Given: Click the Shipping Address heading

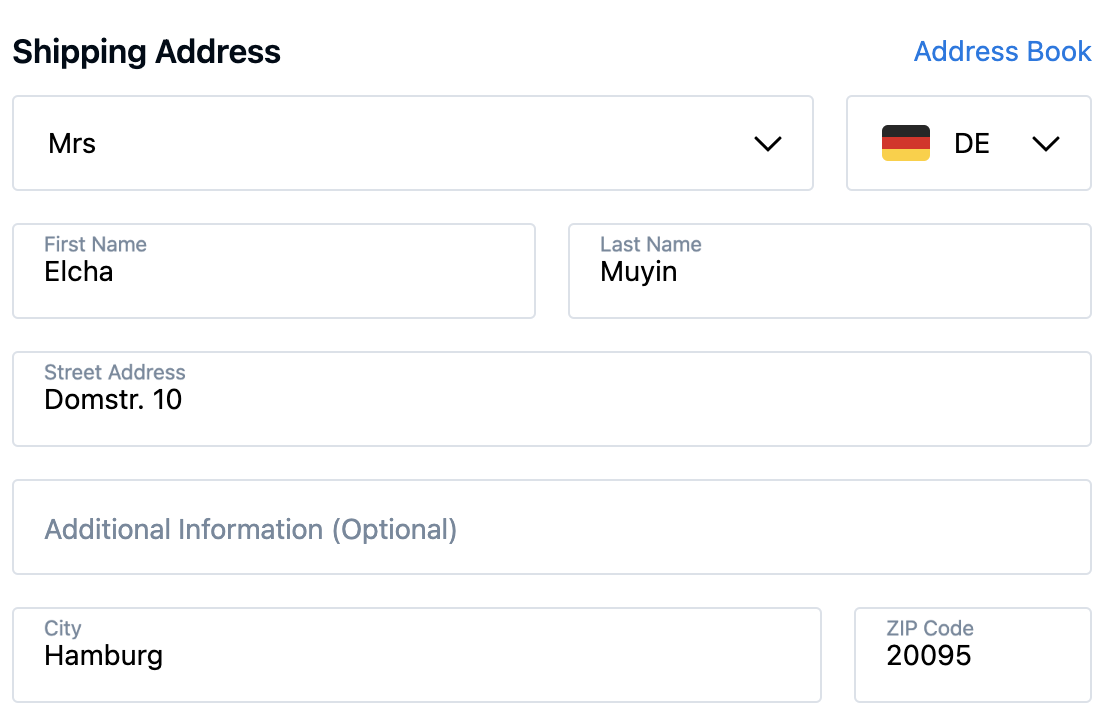Looking at the screenshot, I should (x=146, y=51).
